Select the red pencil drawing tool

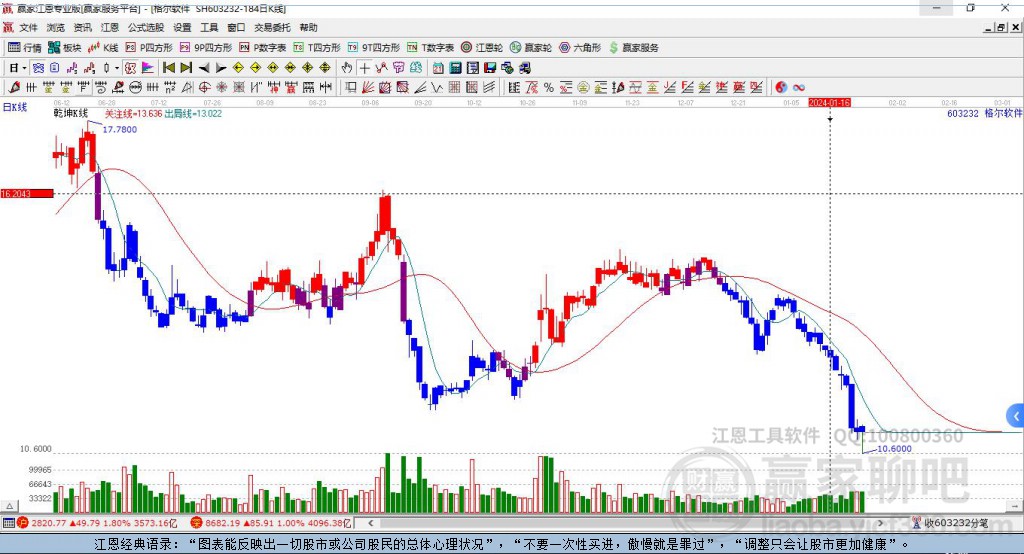[x=14, y=87]
